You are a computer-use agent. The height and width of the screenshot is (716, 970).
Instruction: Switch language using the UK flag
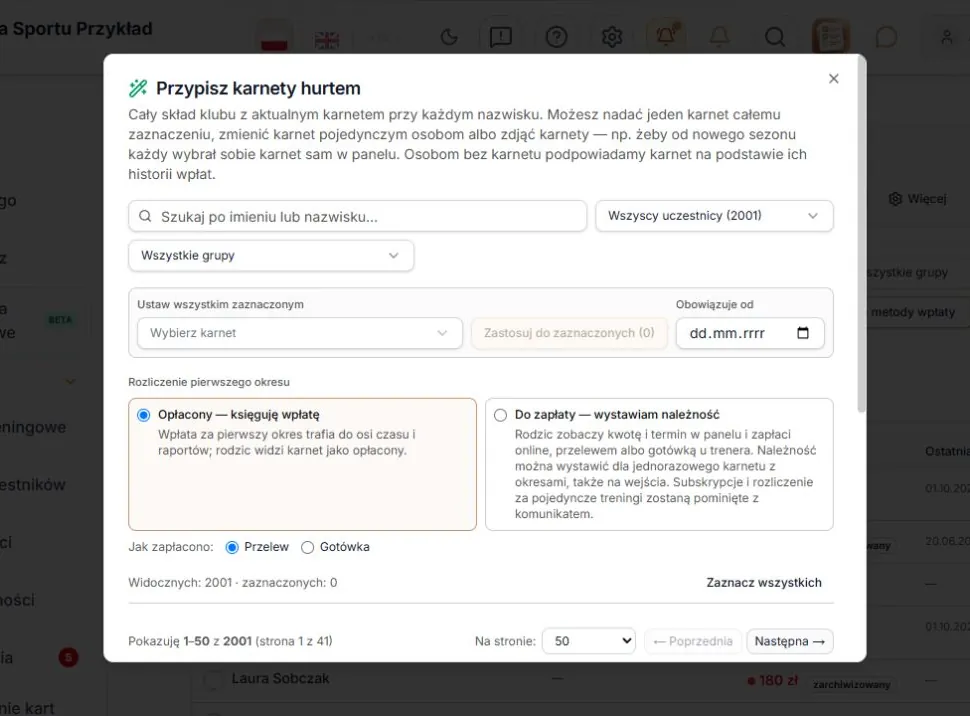click(x=327, y=40)
